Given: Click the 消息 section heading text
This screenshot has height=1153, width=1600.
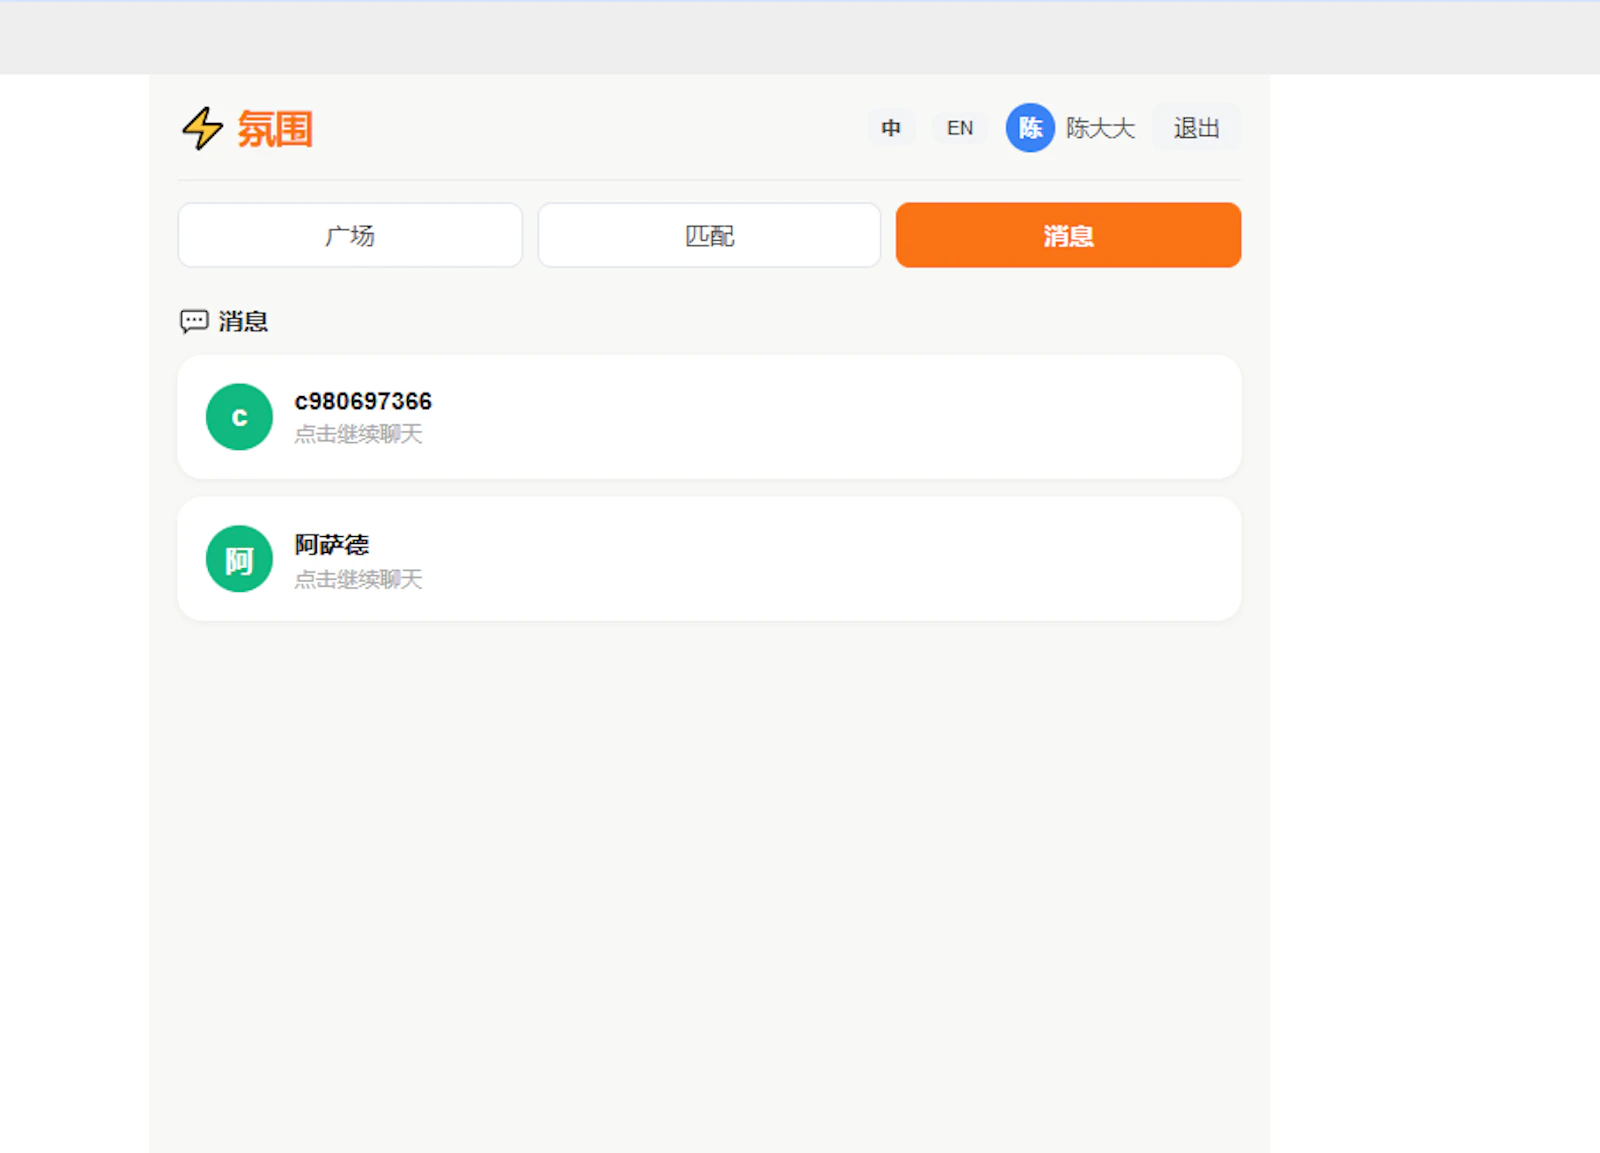Looking at the screenshot, I should click(x=243, y=321).
